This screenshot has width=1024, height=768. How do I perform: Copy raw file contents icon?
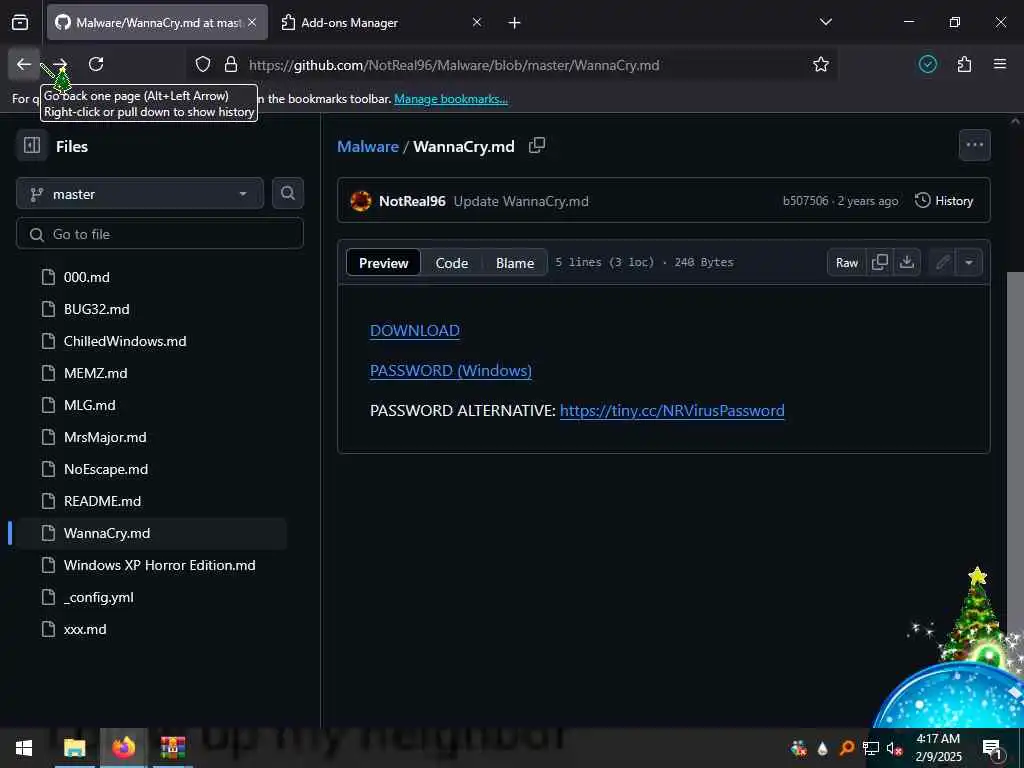pyautogui.click(x=880, y=263)
